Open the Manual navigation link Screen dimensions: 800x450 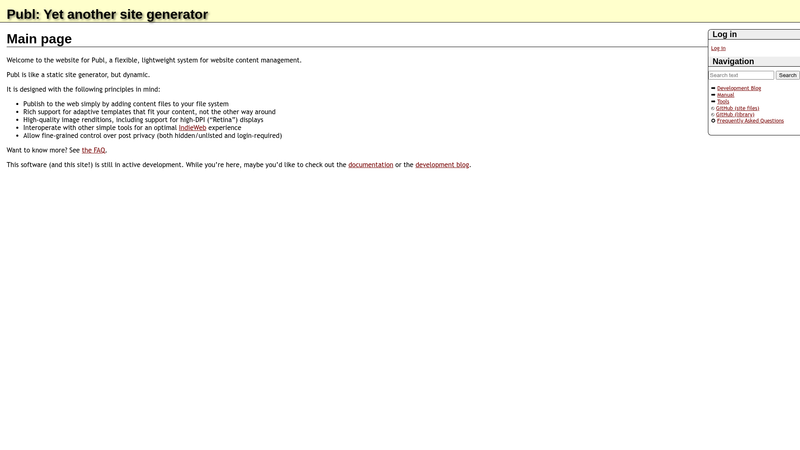[726, 95]
